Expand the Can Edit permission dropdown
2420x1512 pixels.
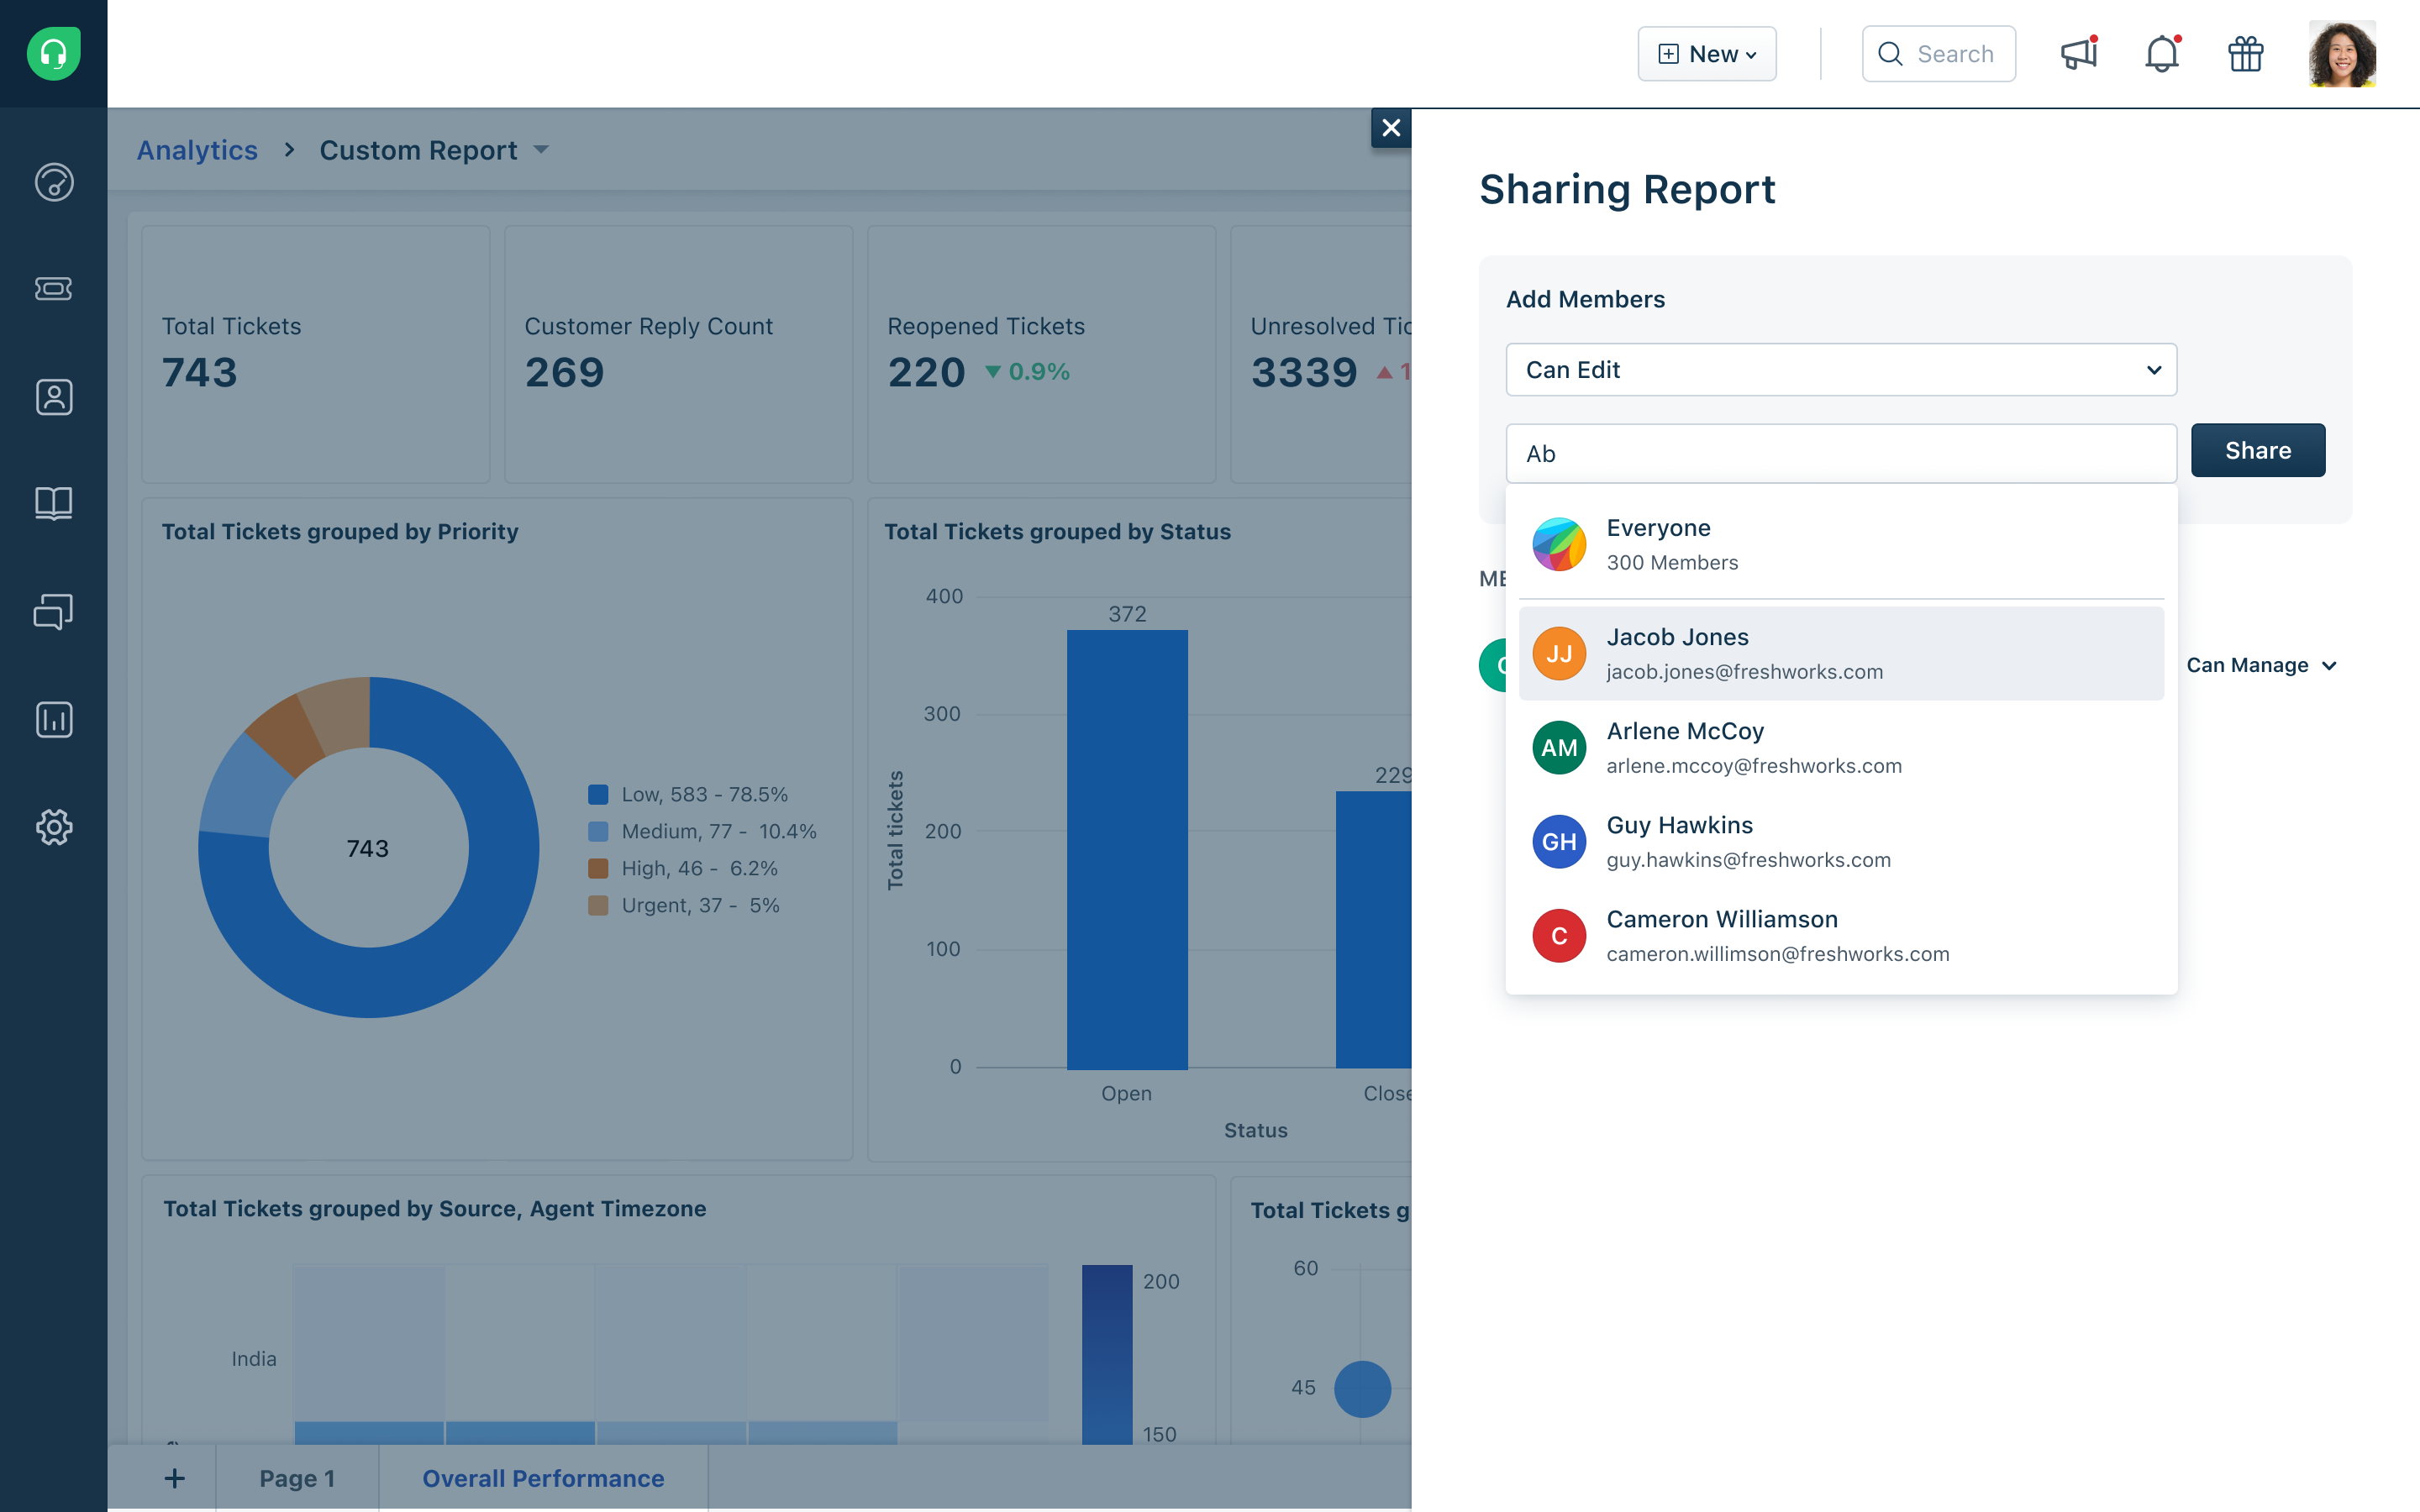tap(1840, 370)
